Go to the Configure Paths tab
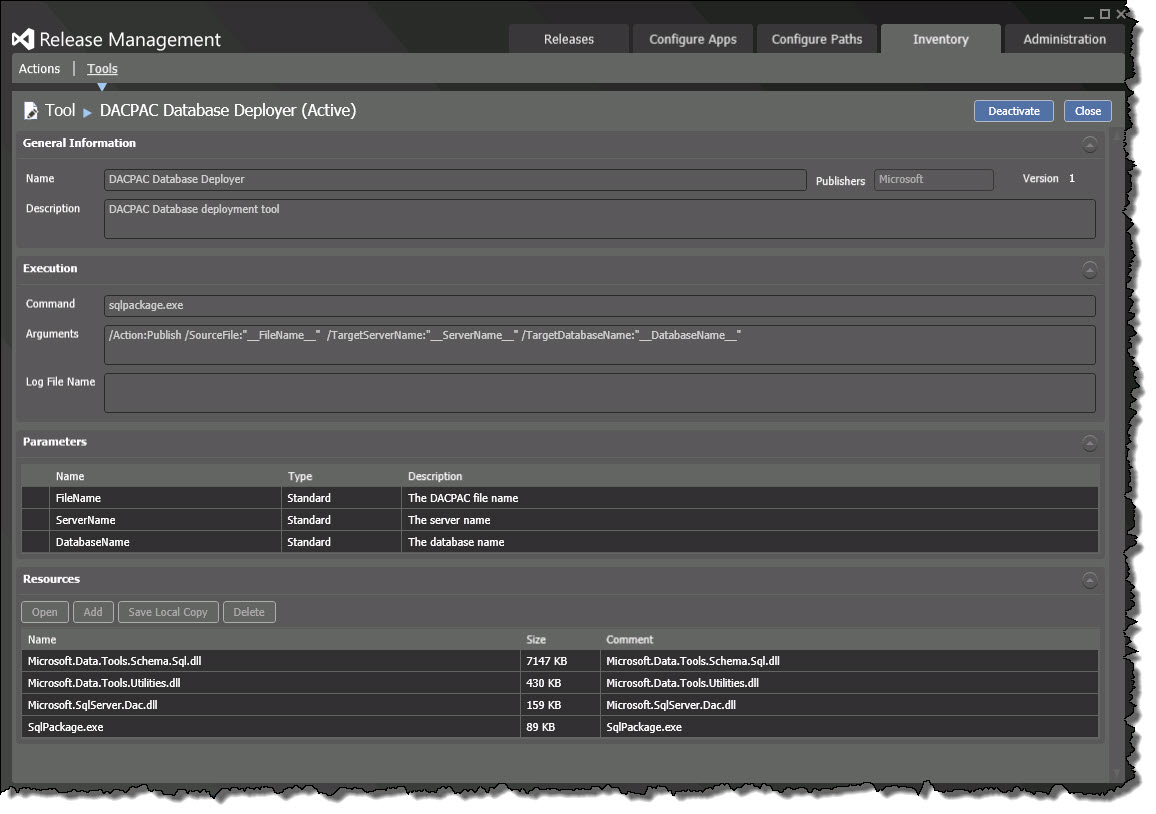Screen dimensions: 1156x814 [816, 40]
